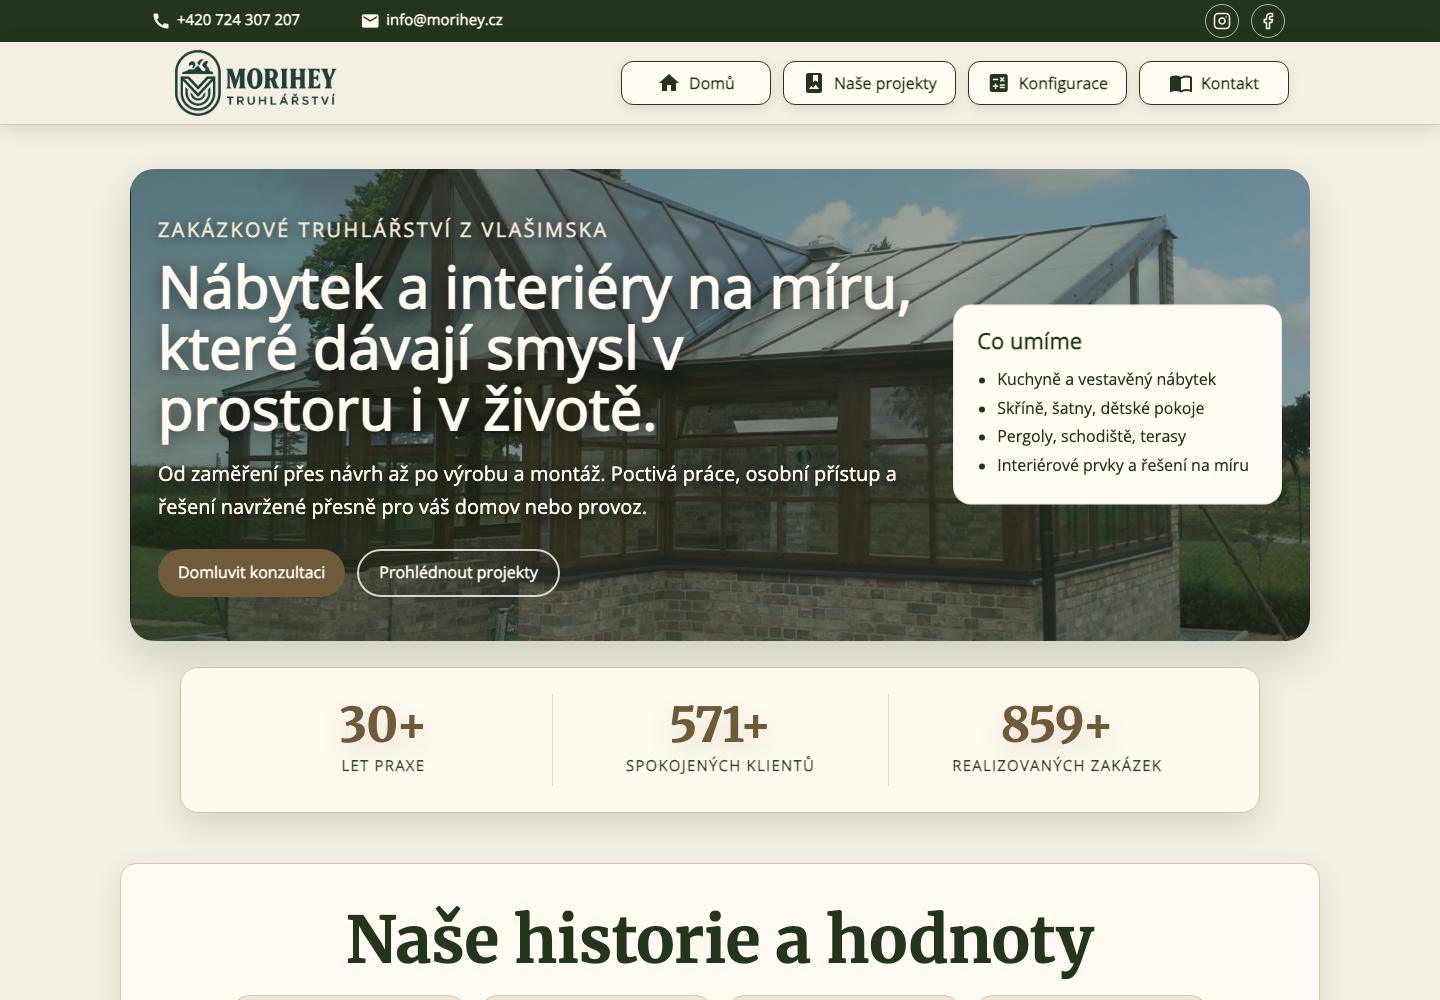Go to the Domů menu item

pyautogui.click(x=696, y=83)
